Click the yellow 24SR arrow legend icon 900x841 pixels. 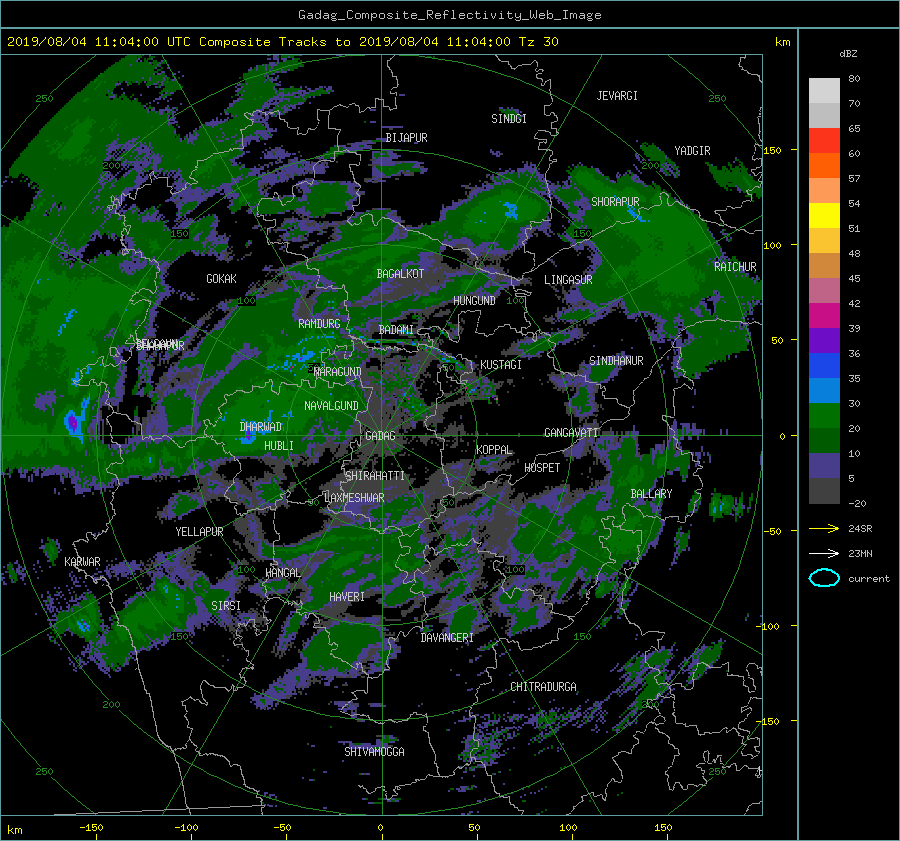tap(824, 528)
